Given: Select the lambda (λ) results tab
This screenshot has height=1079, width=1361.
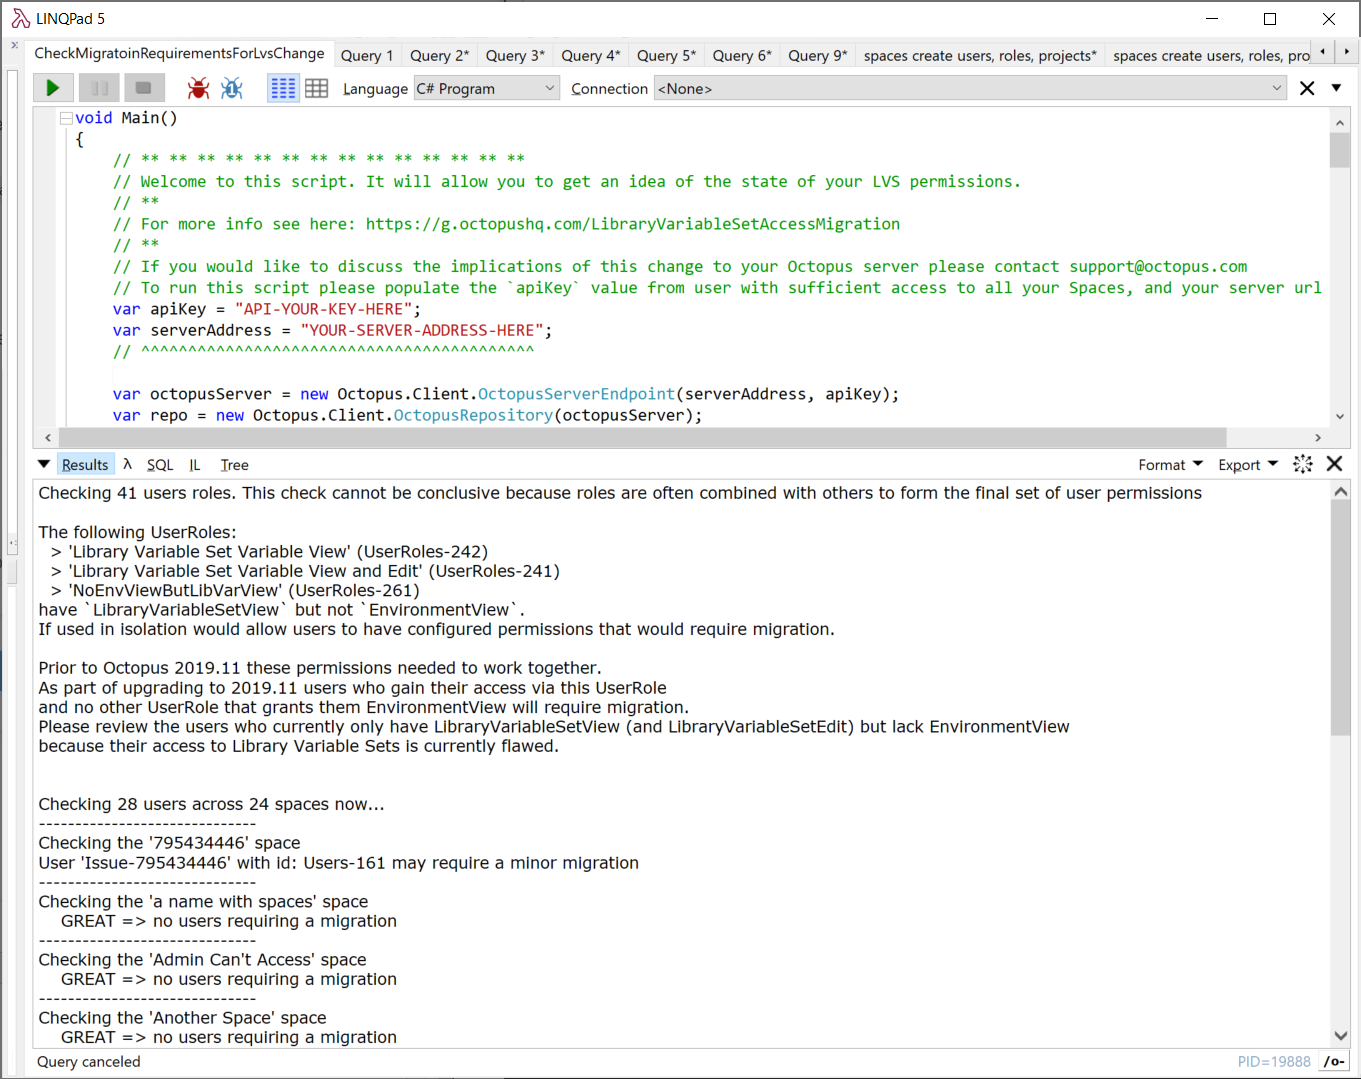Looking at the screenshot, I should [127, 464].
